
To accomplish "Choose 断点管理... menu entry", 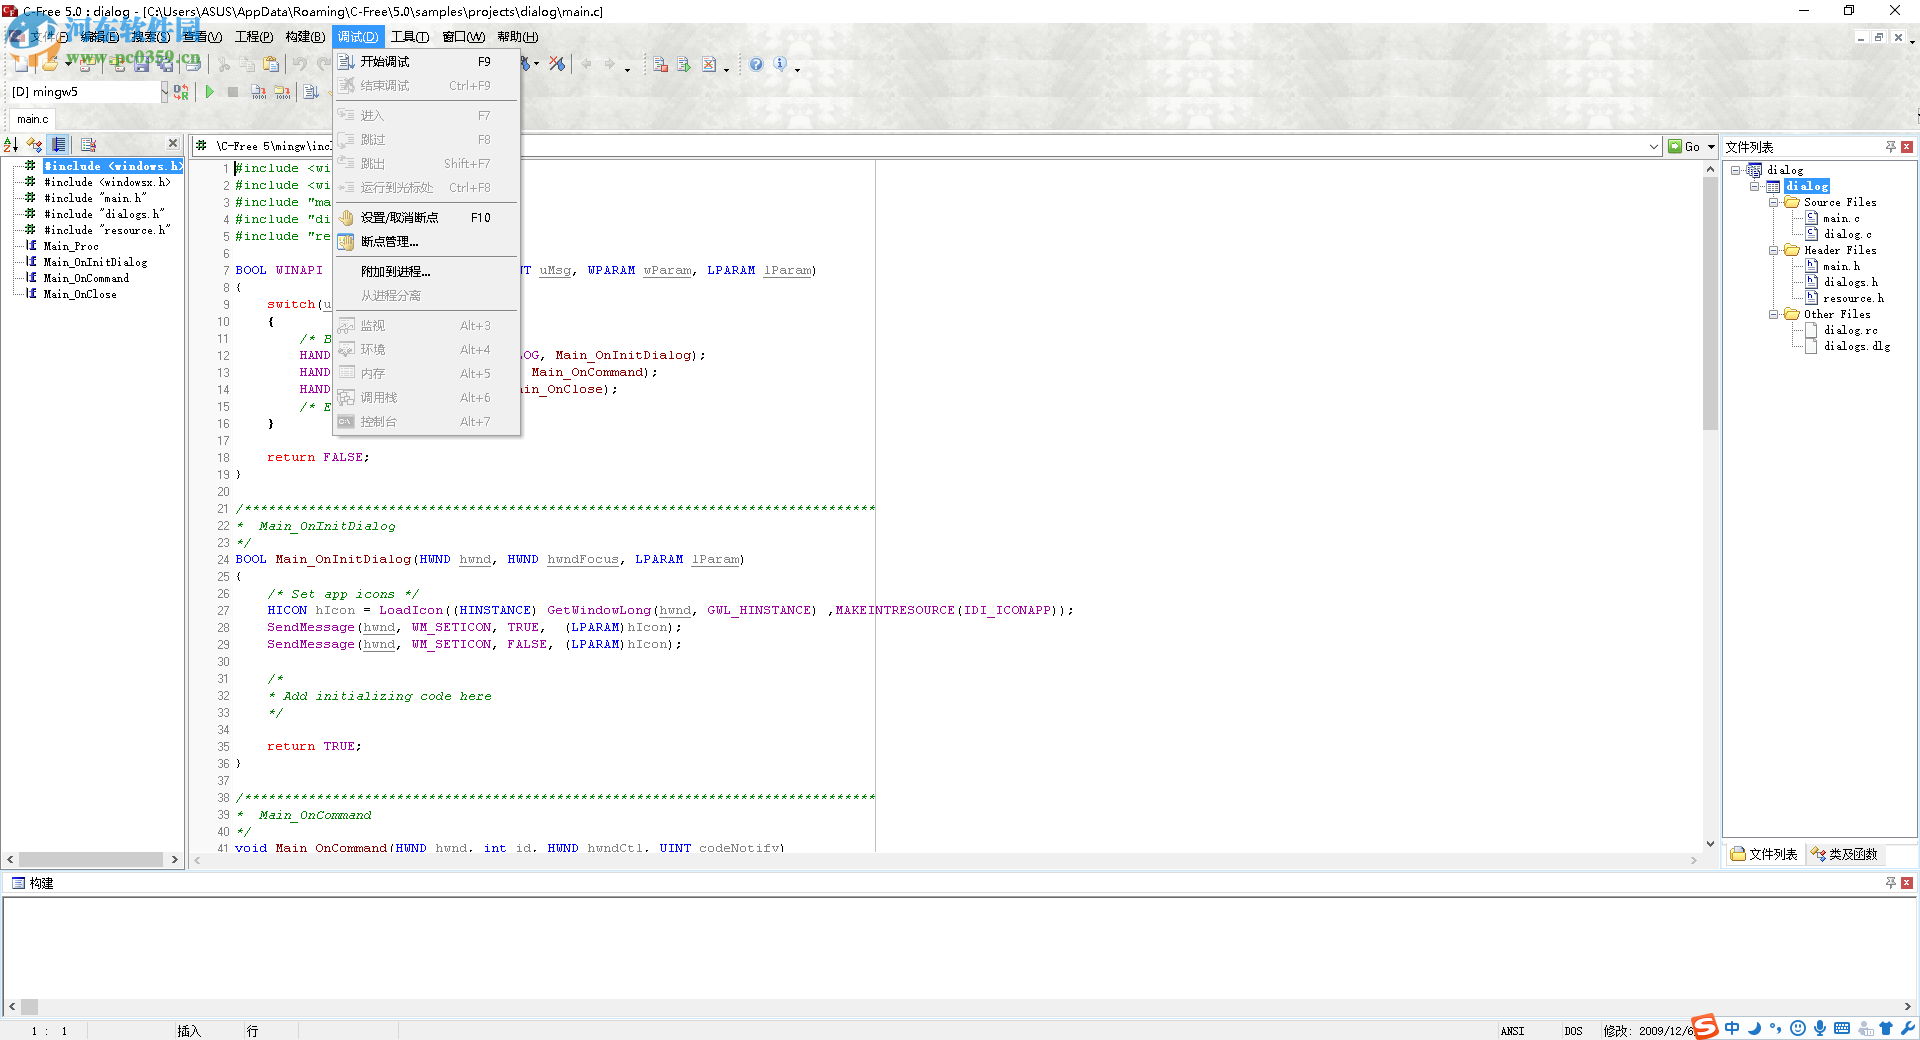I will coord(389,242).
